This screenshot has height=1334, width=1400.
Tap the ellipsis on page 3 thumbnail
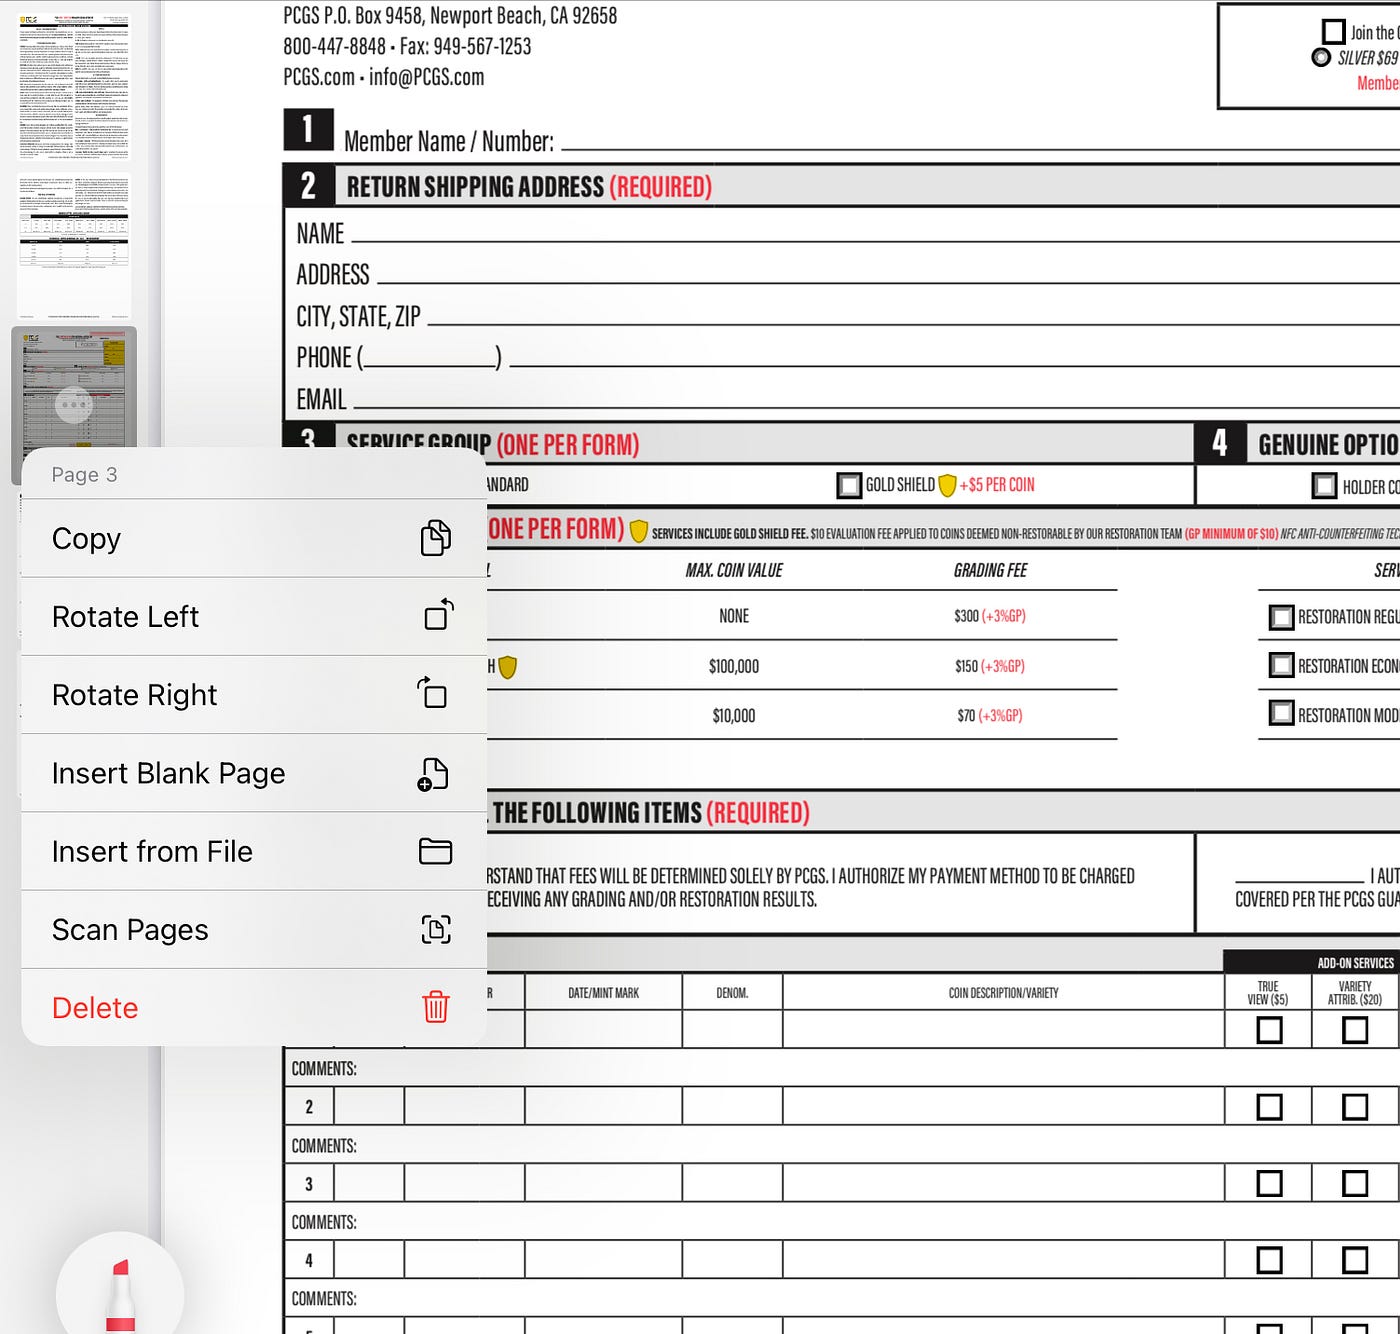[74, 405]
